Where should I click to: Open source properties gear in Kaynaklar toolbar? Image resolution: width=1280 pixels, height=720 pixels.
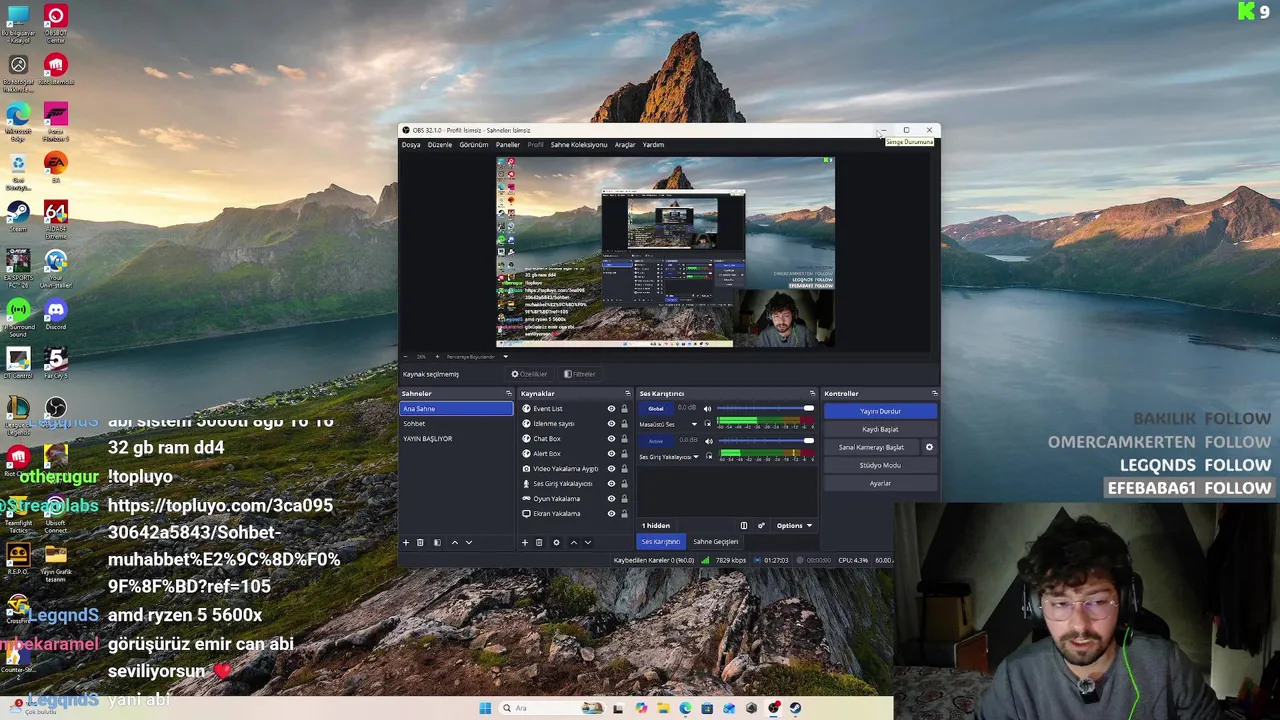[556, 542]
